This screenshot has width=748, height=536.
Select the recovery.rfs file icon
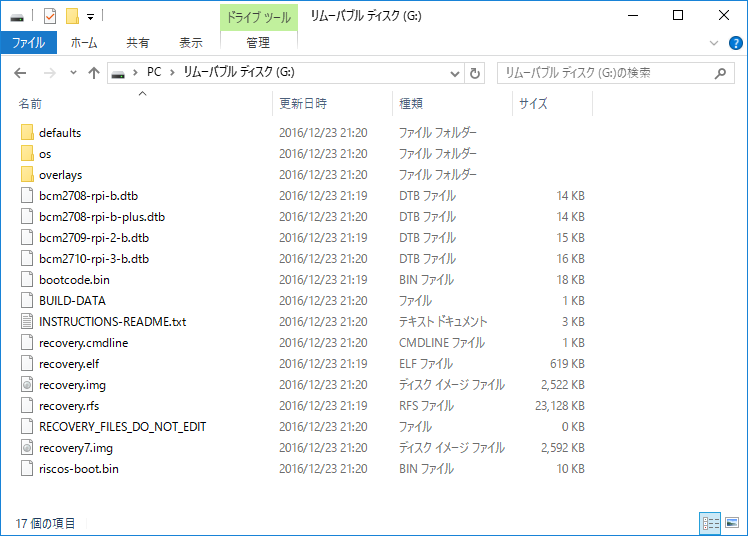coord(27,405)
